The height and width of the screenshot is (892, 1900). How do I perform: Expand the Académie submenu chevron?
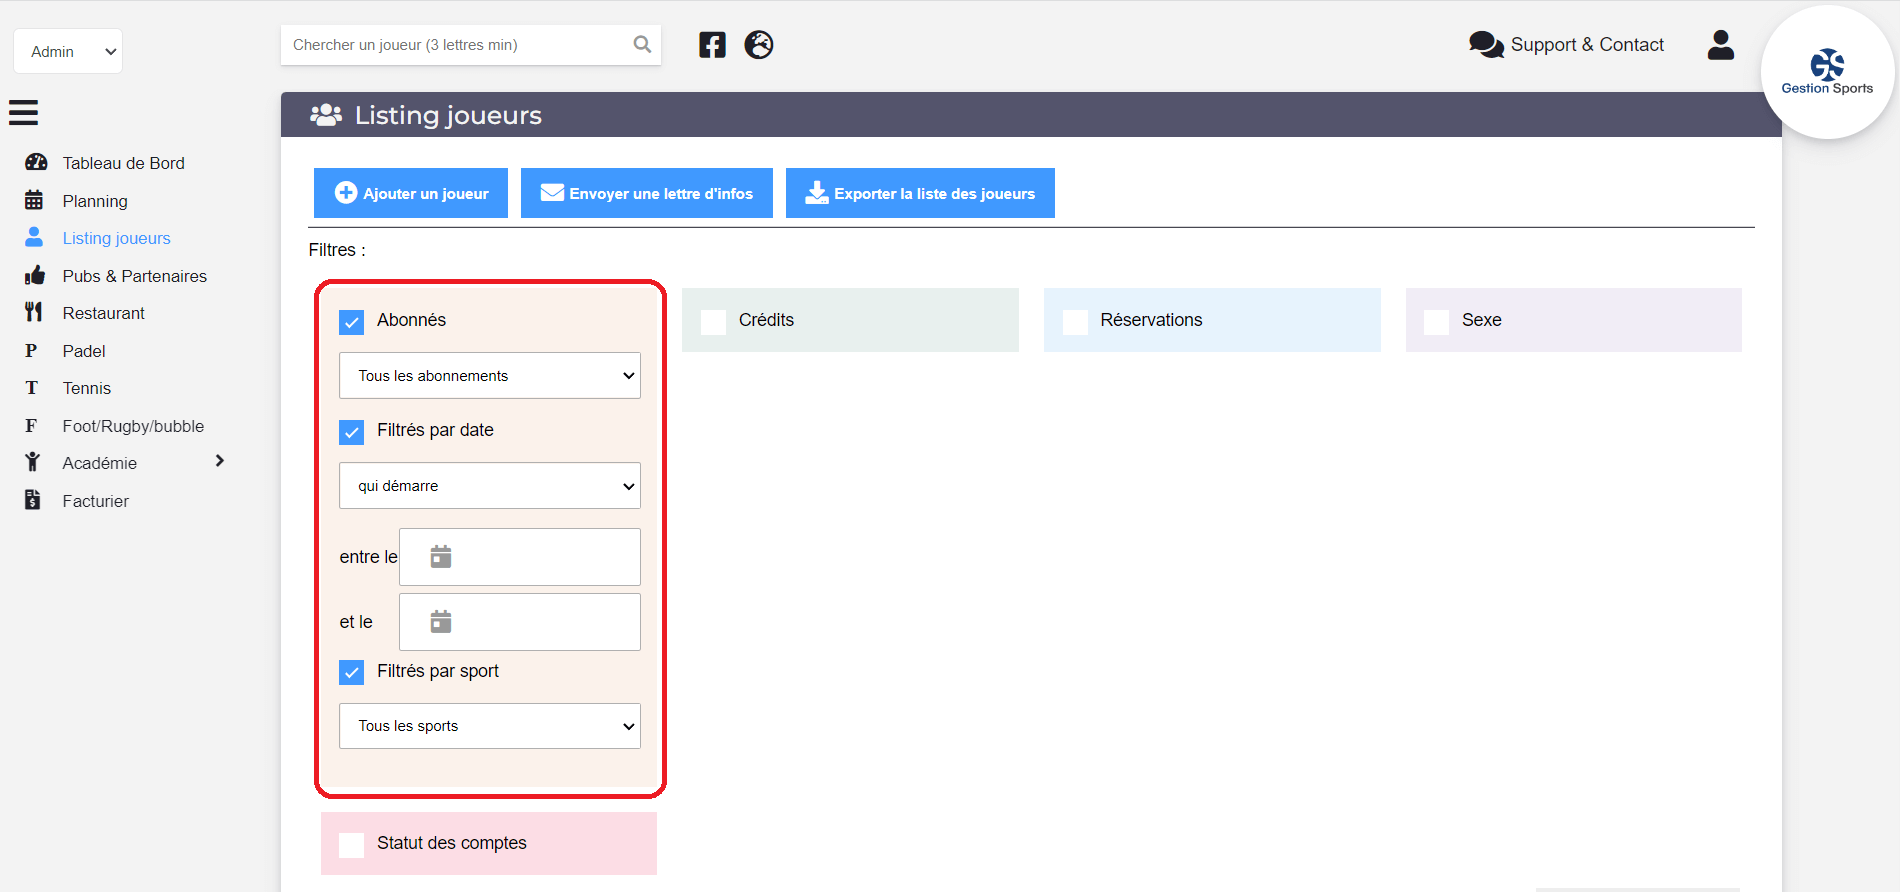click(x=220, y=461)
